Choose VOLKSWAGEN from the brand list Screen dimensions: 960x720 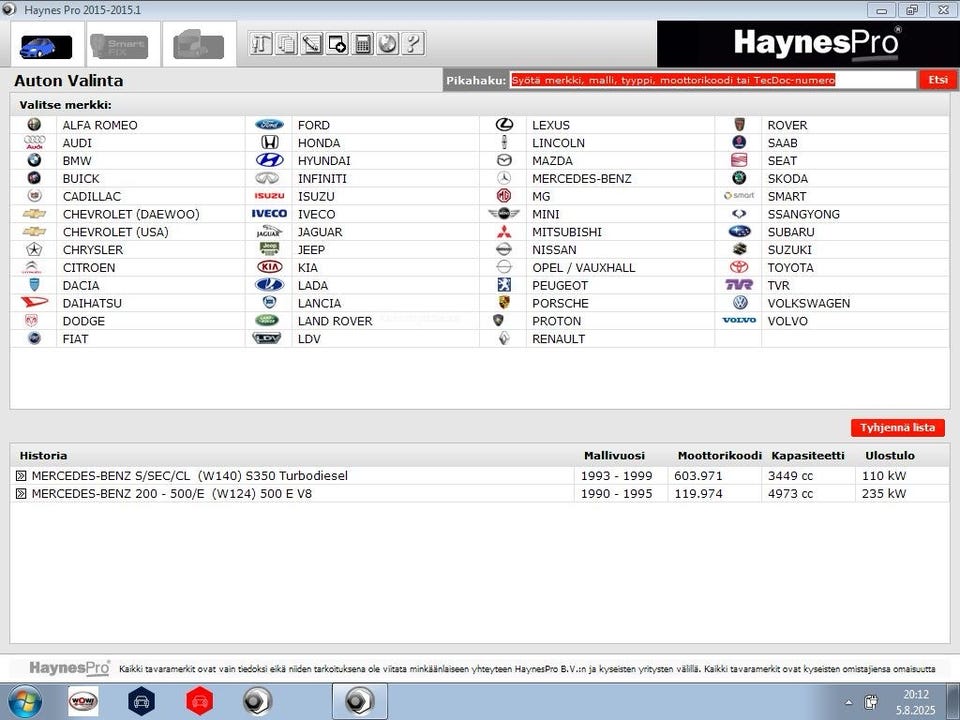click(809, 303)
